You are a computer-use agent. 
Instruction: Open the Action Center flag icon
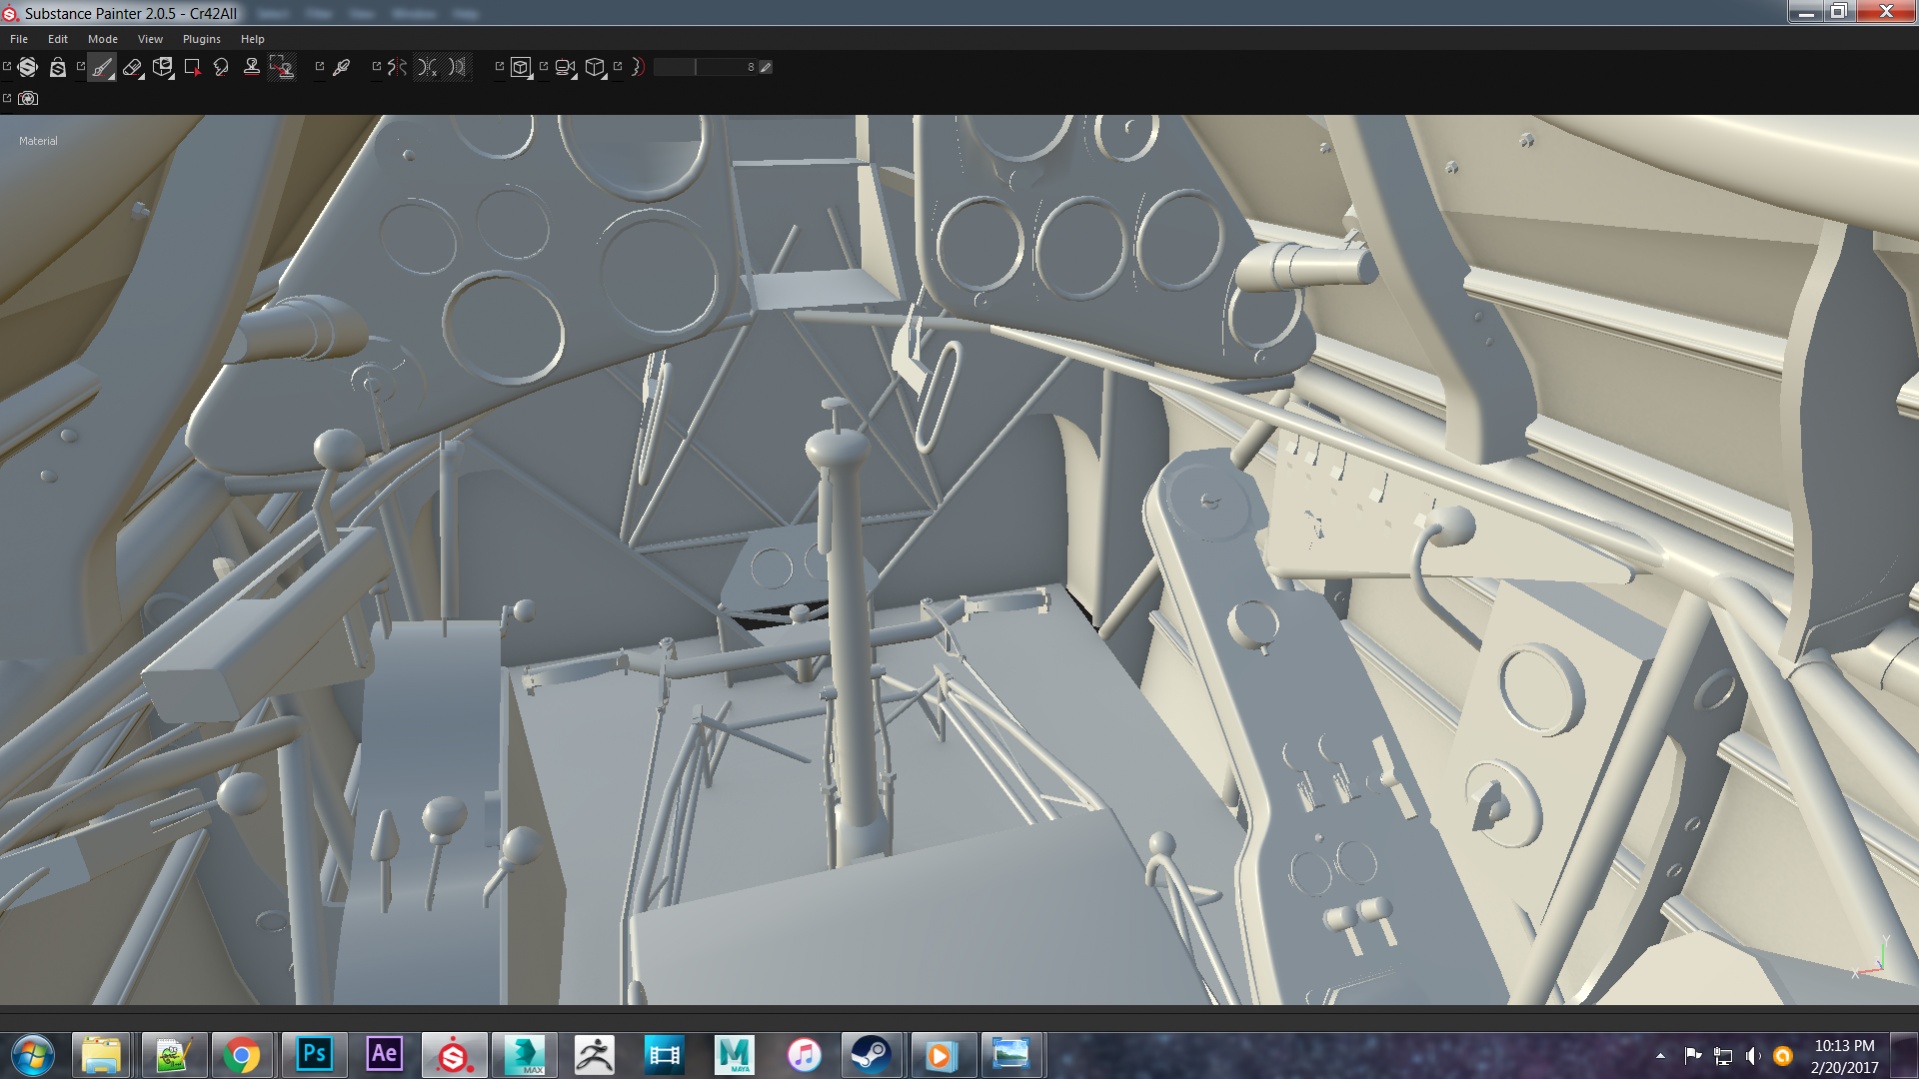click(1693, 1056)
